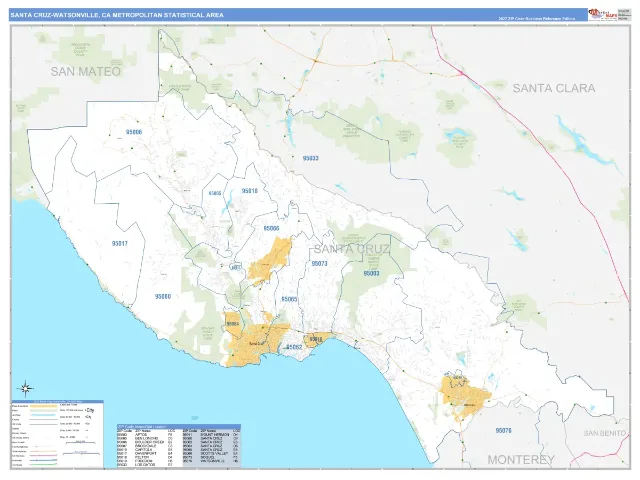640x480 pixels.
Task: Click the SAN BENITO county label
Action: point(604,433)
